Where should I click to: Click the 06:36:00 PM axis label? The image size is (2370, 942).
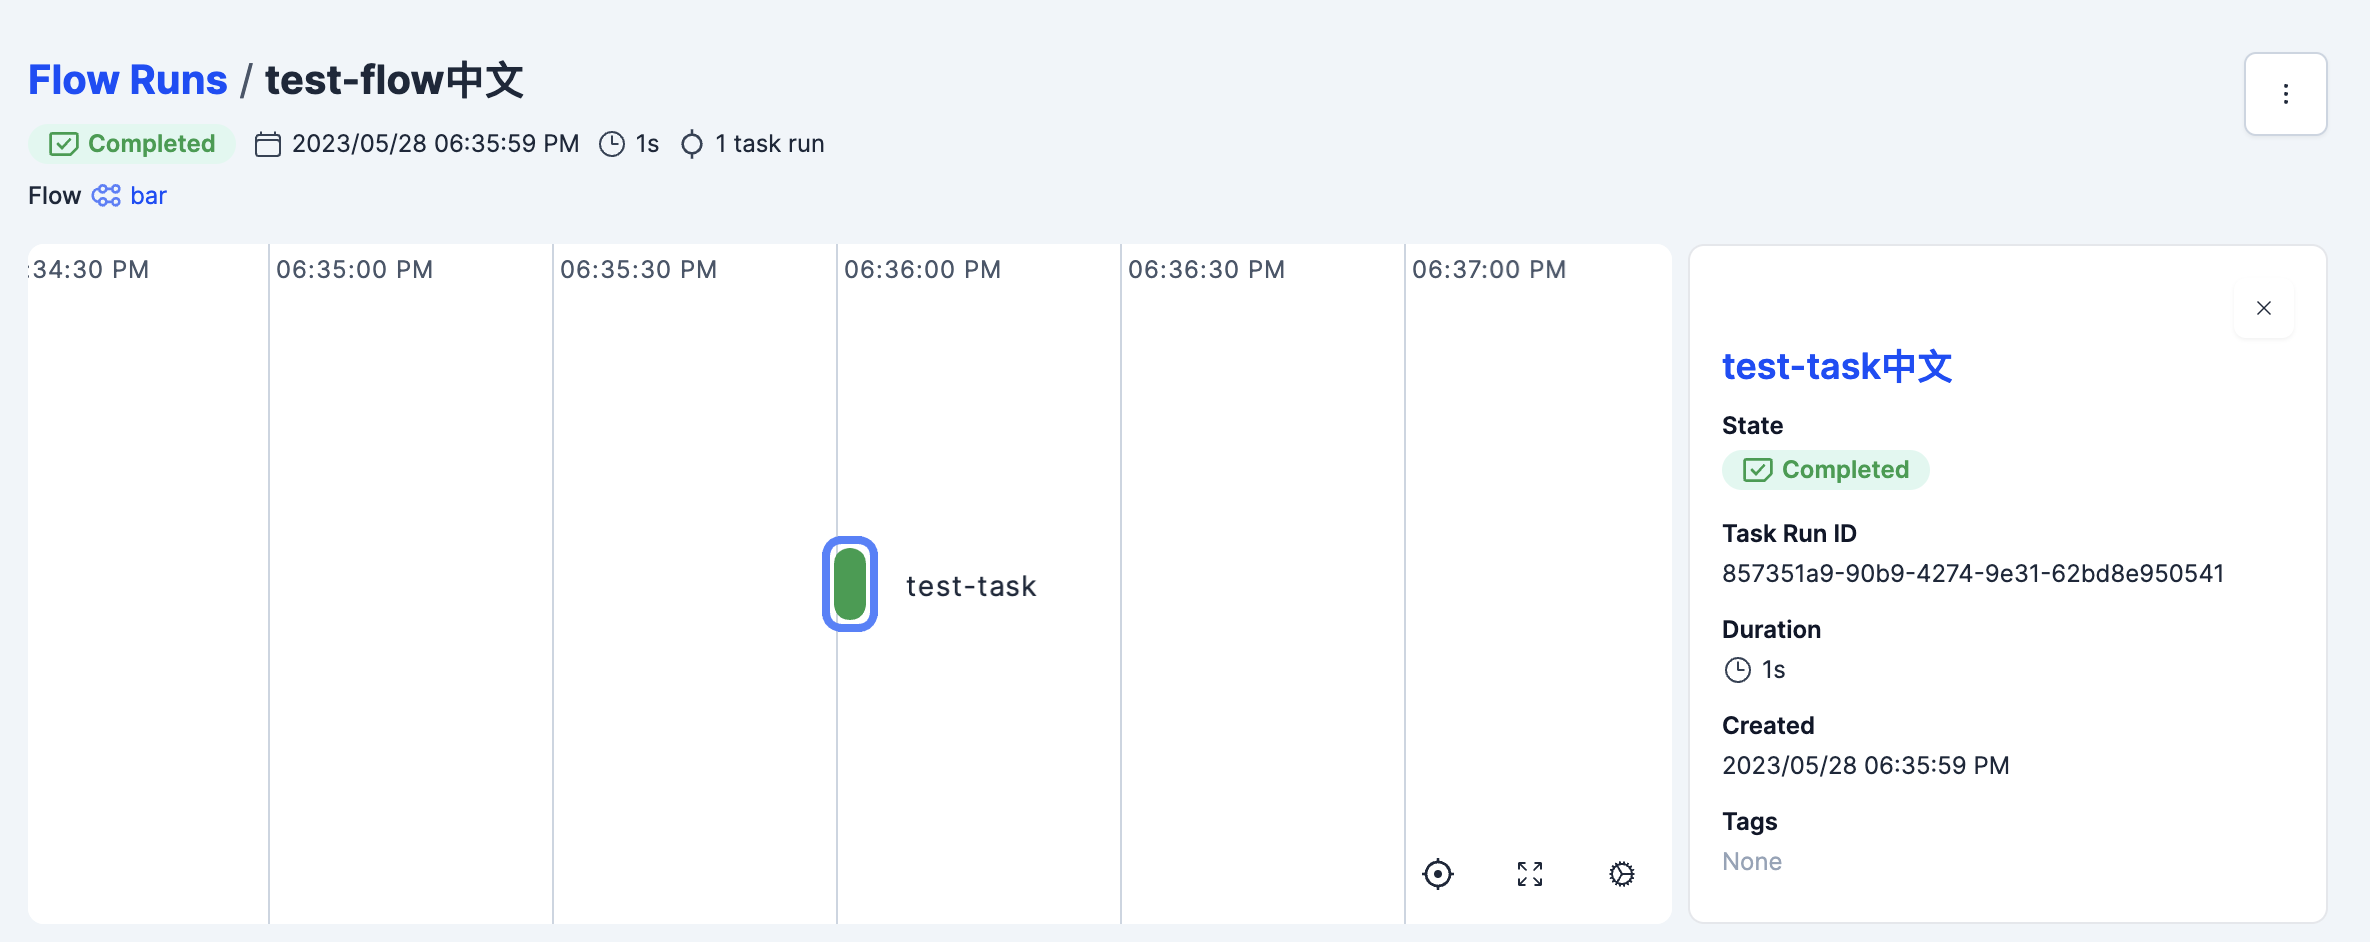[921, 268]
